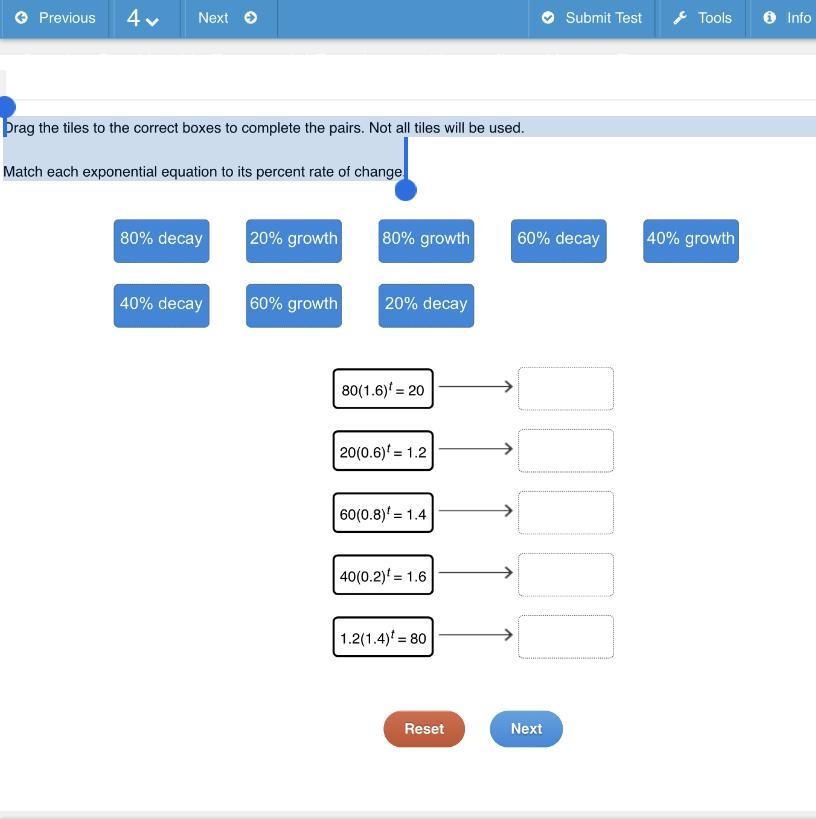Select the 40% decay tile
This screenshot has height=819, width=816.
coord(161,306)
